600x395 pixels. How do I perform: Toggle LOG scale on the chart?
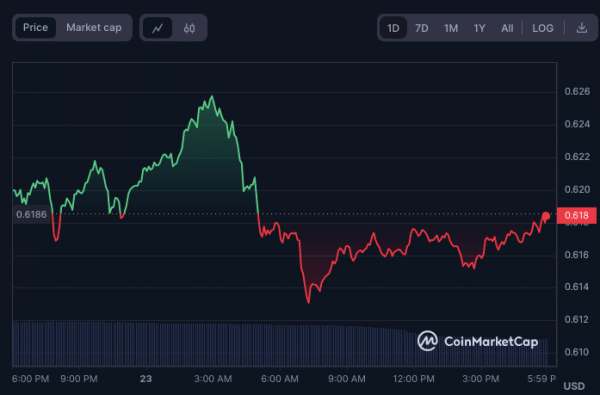[x=543, y=28]
